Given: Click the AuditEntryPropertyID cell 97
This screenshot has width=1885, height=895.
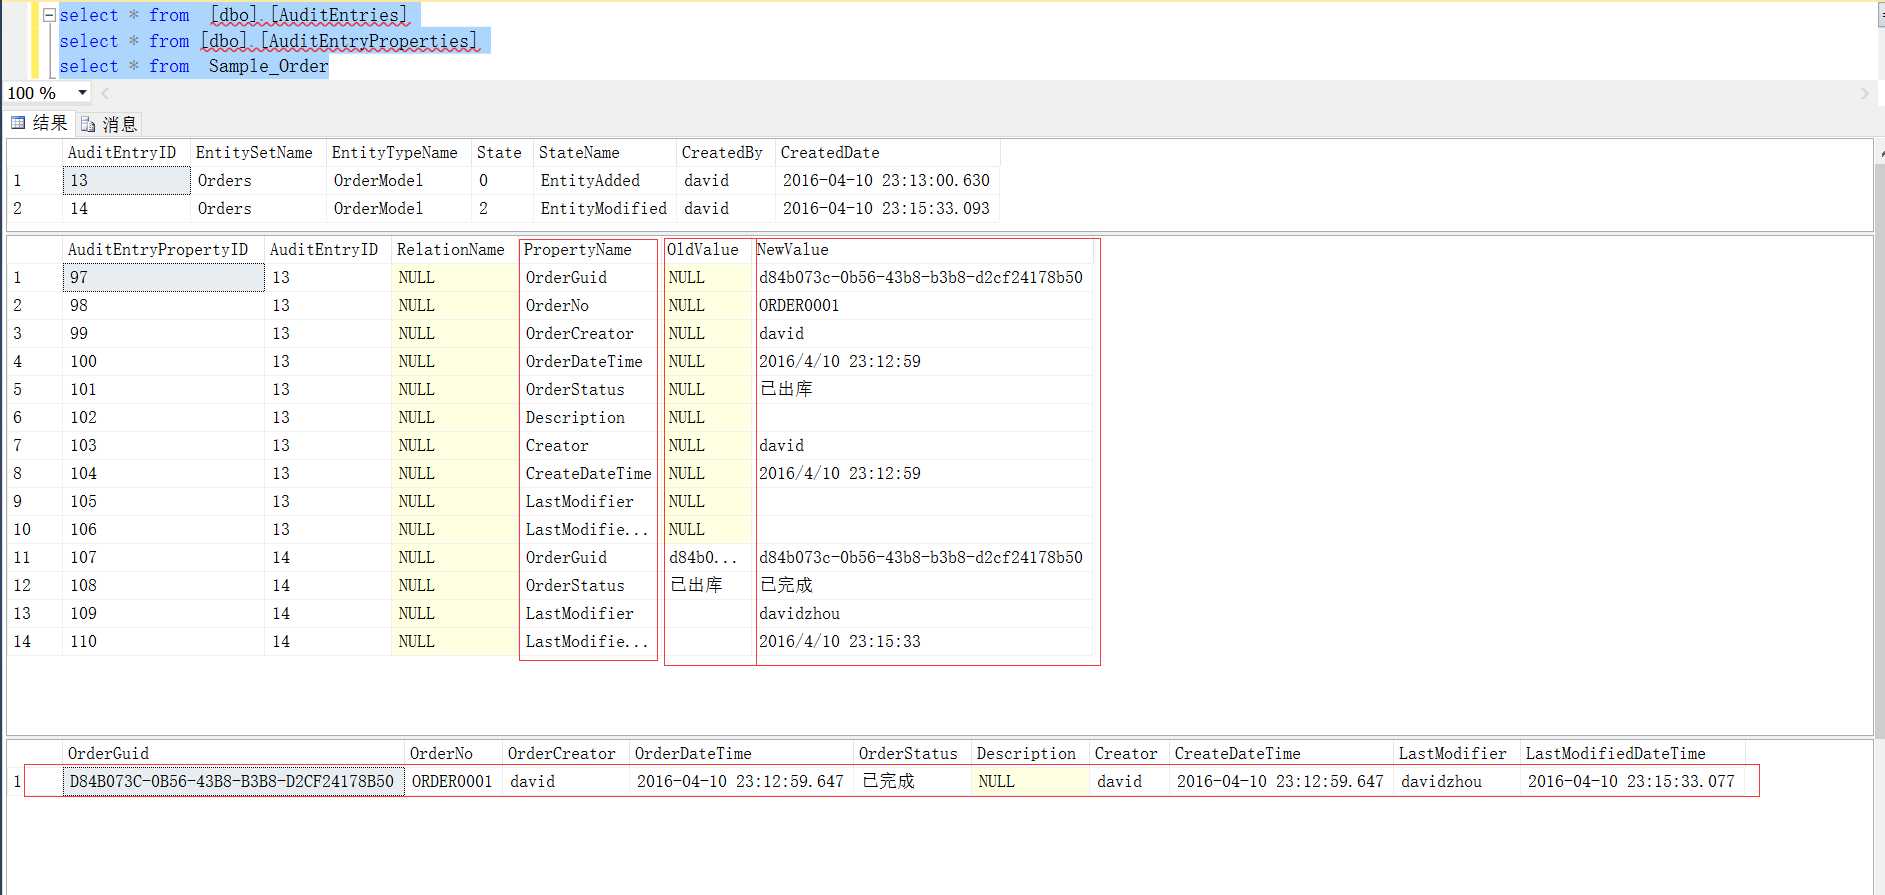Looking at the screenshot, I should 163,278.
